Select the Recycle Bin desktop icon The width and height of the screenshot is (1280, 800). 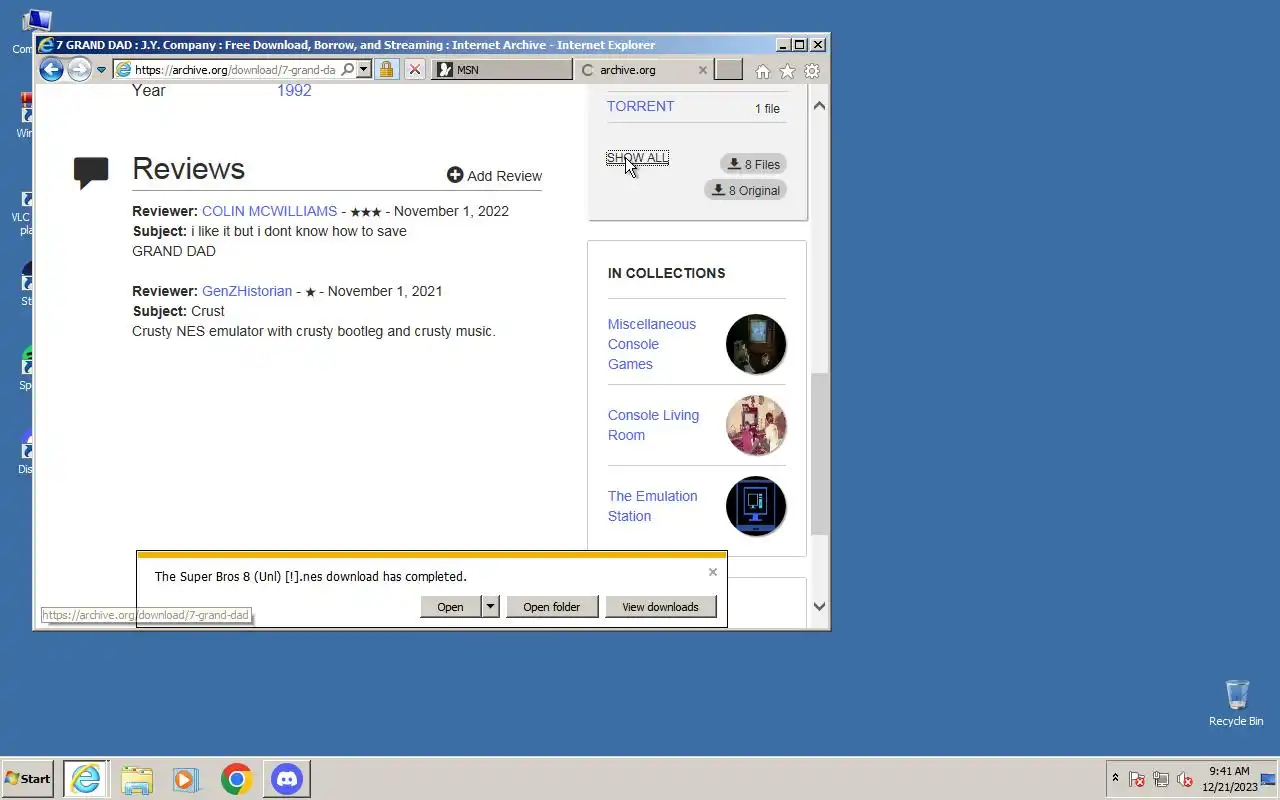pos(1236,703)
